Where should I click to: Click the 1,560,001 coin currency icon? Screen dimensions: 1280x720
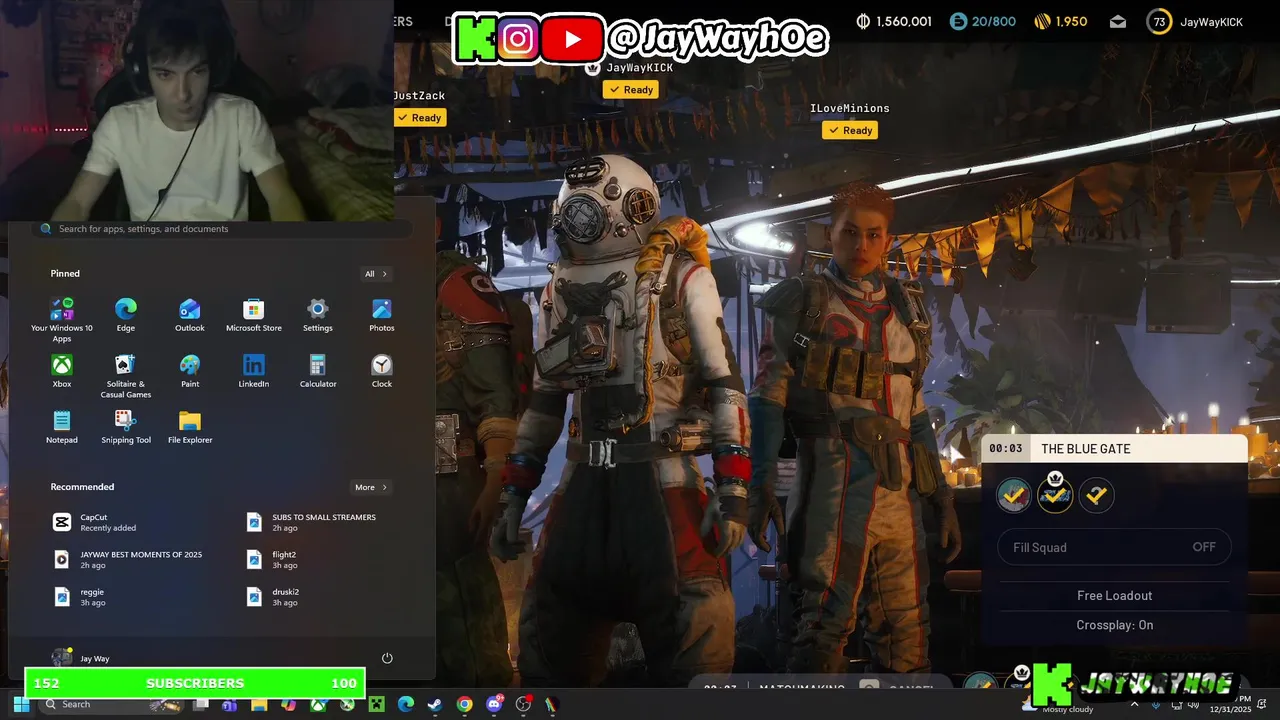point(864,22)
